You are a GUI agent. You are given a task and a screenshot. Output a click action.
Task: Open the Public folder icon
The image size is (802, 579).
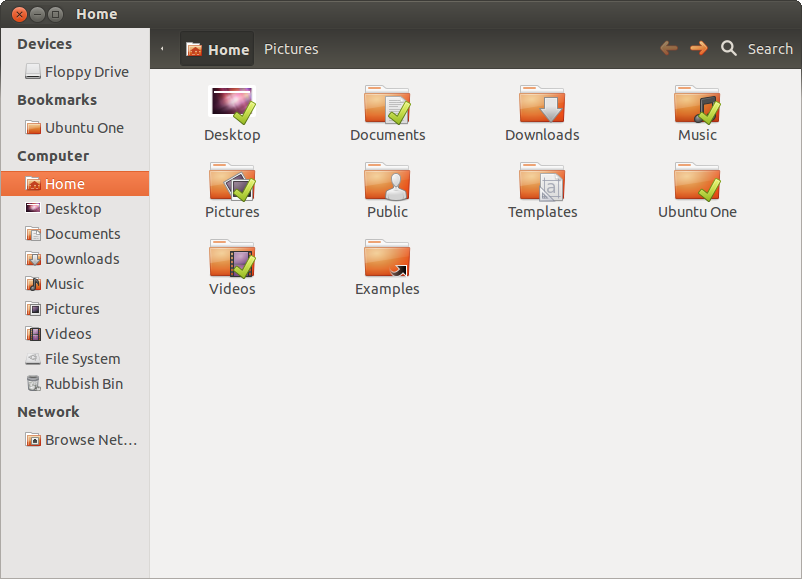pos(387,182)
